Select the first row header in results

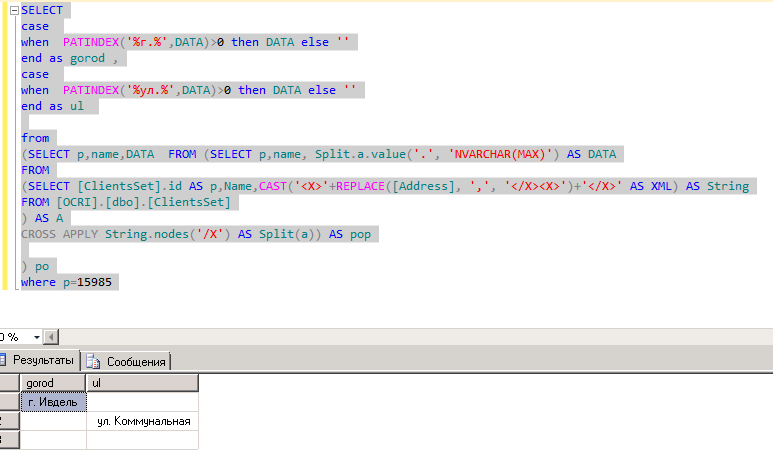(8, 402)
